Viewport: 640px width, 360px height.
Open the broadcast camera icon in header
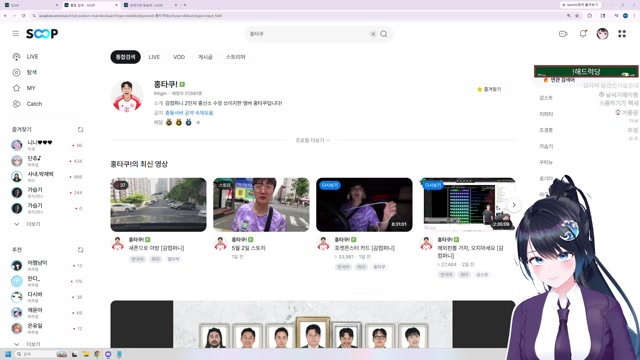[563, 34]
